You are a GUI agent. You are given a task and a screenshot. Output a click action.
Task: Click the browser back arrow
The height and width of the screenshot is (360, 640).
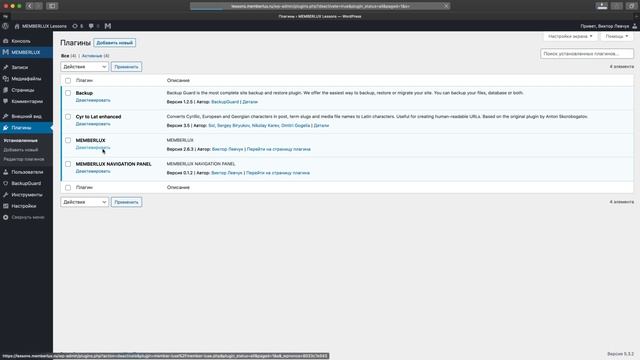click(30, 6)
